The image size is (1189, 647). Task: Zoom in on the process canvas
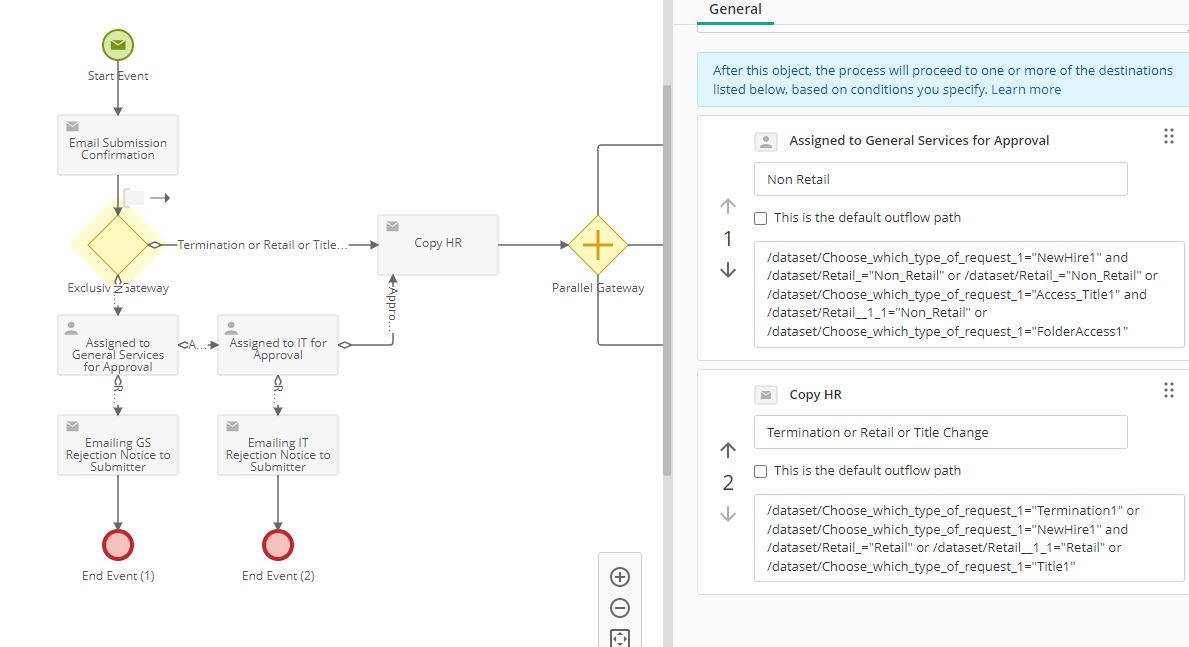pos(619,577)
